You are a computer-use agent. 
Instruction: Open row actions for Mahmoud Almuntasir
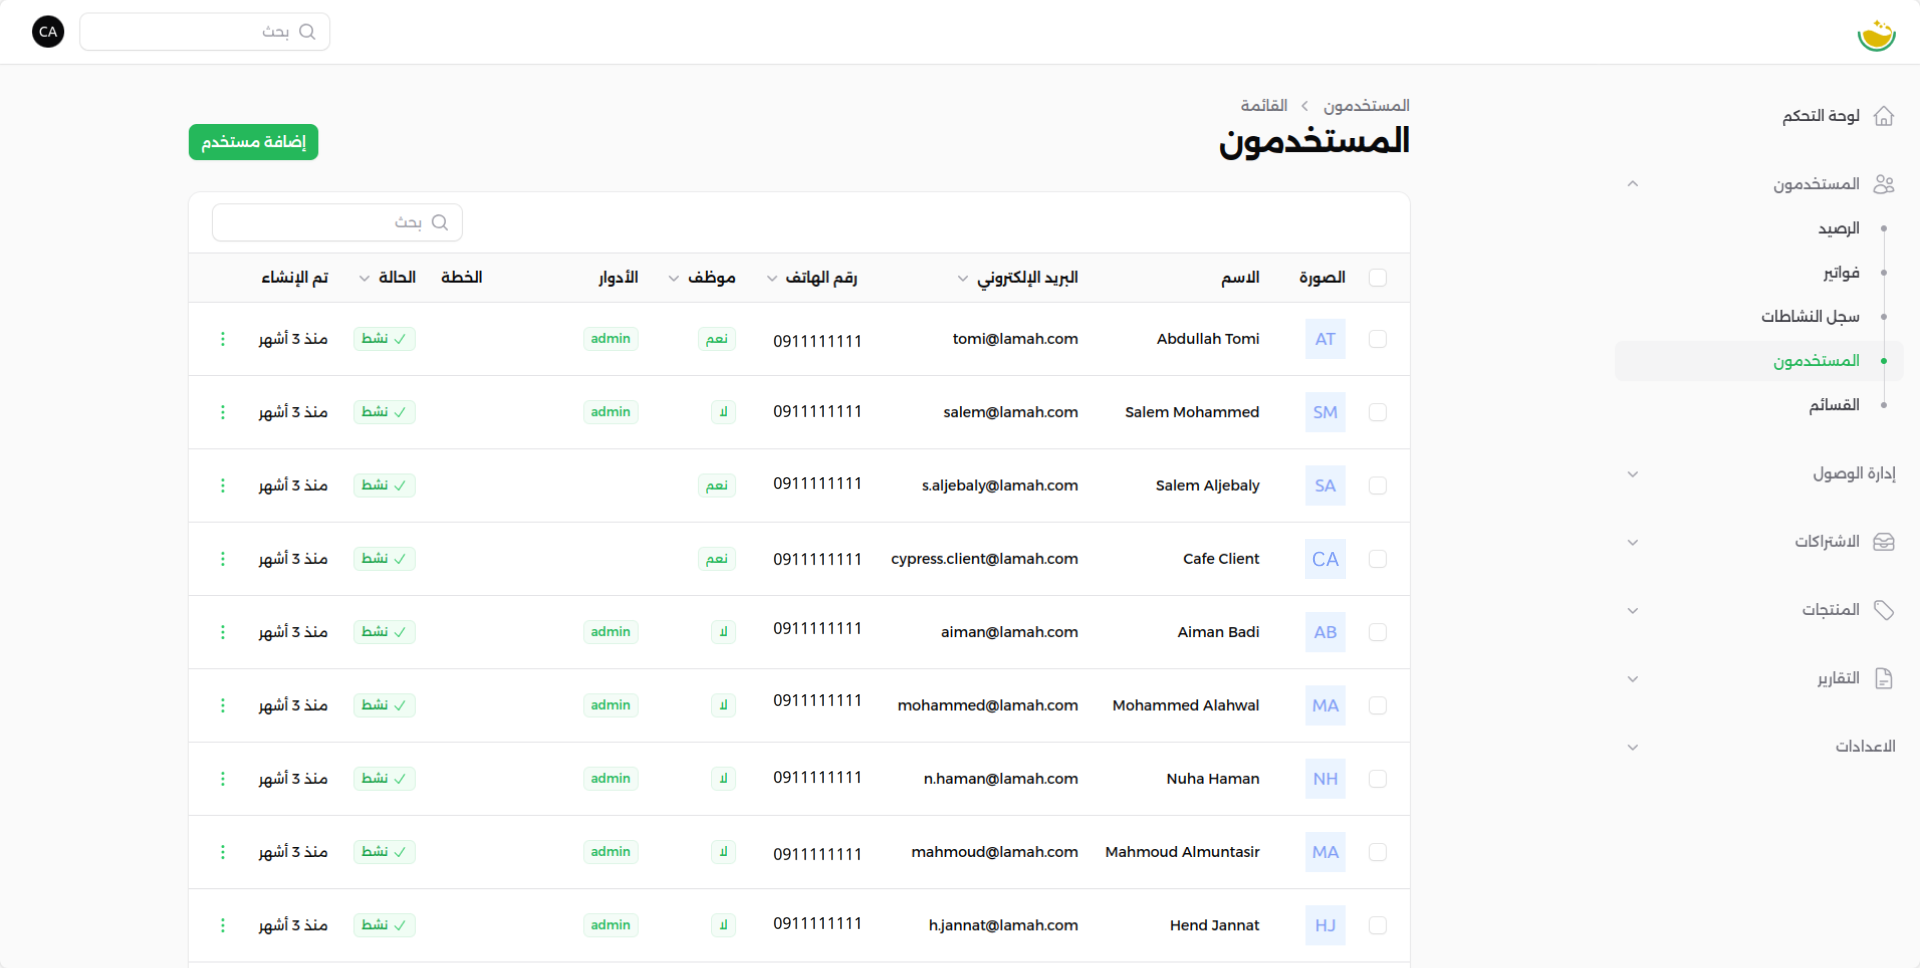pos(222,852)
